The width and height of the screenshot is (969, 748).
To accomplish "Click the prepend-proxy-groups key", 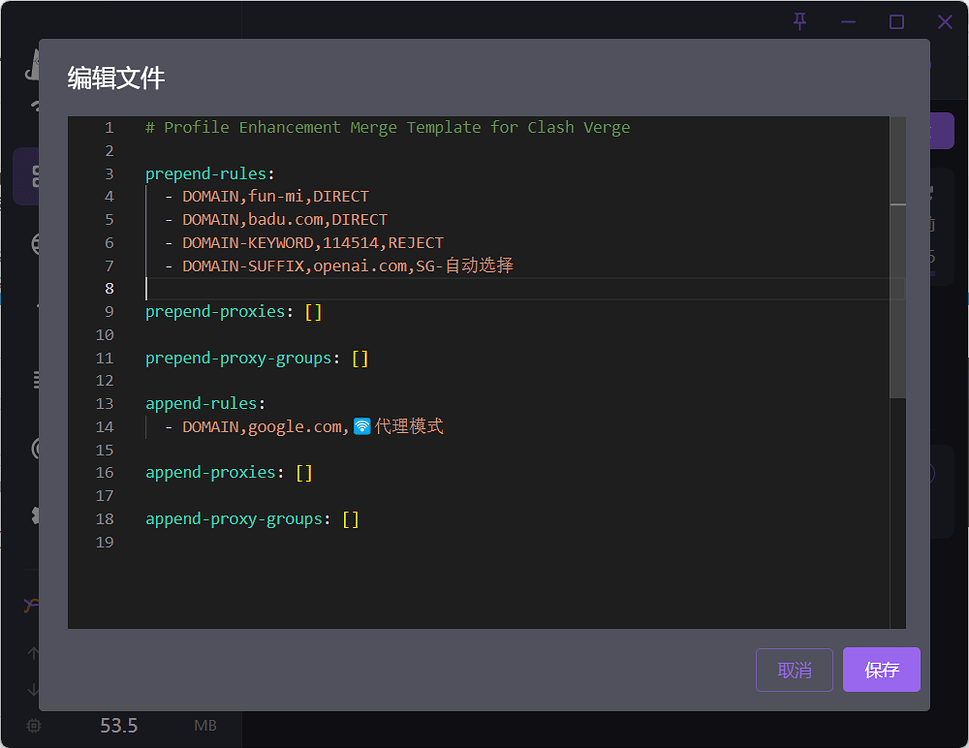I will coord(239,358).
